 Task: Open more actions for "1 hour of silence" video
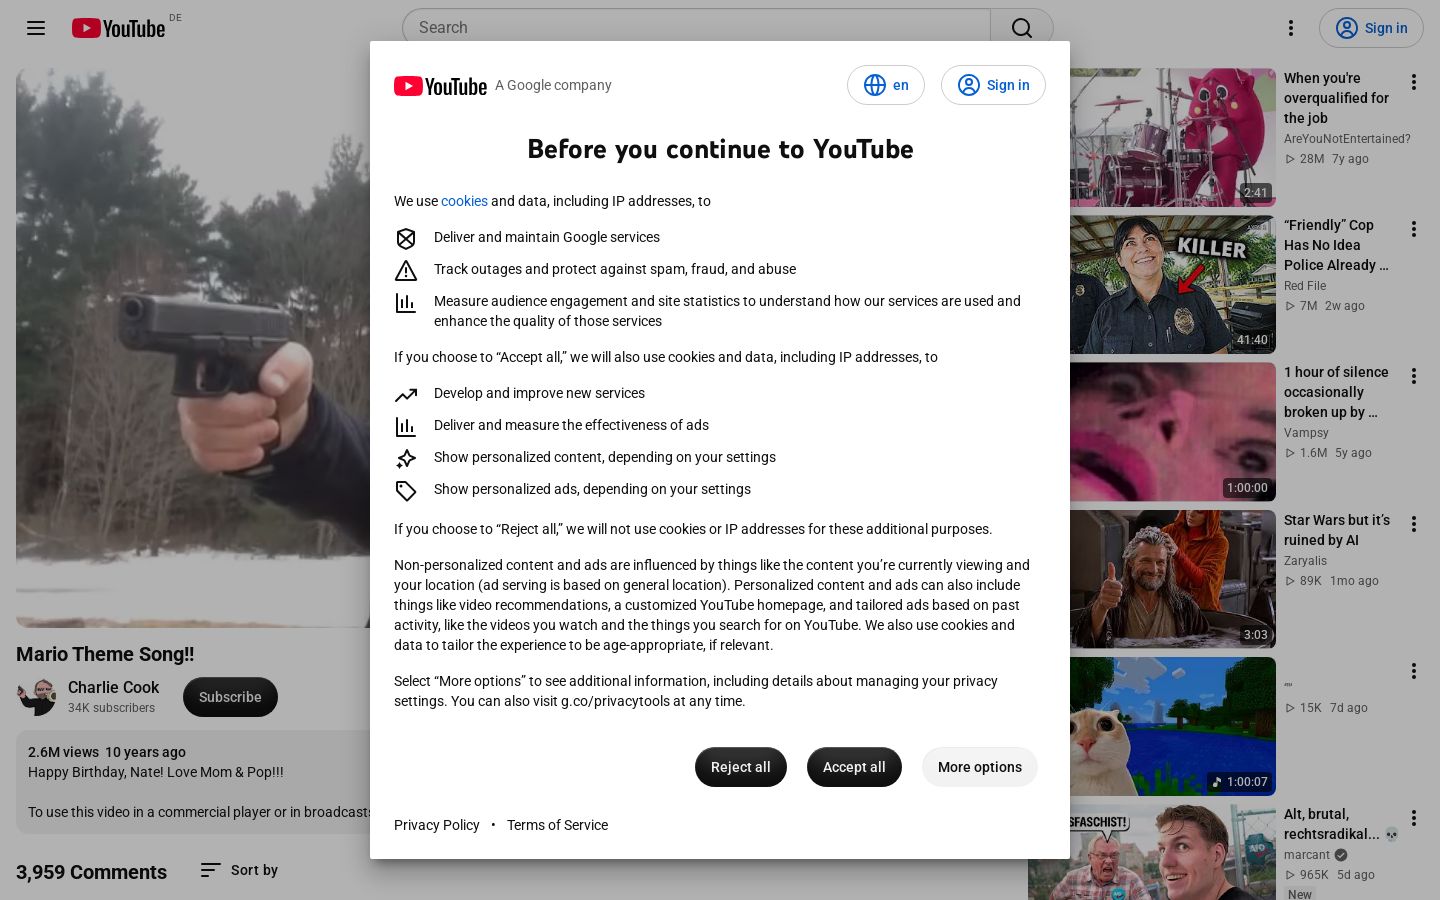tap(1414, 376)
